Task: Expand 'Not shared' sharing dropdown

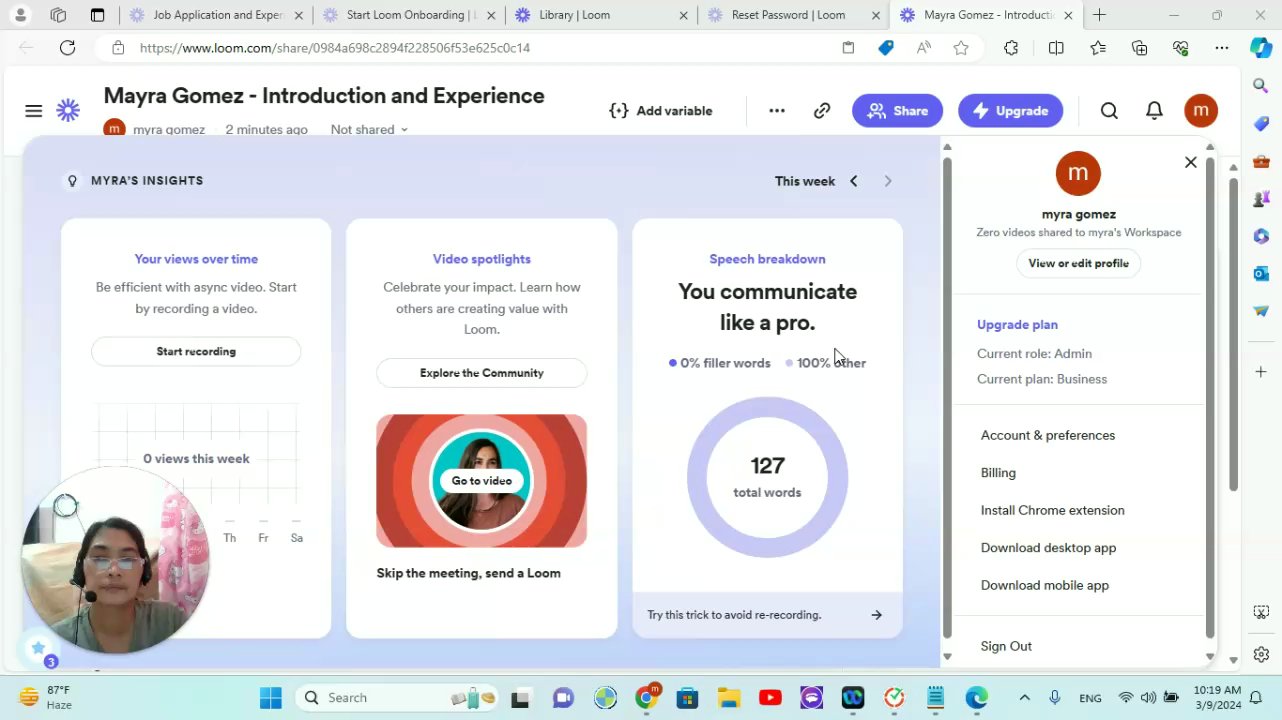Action: (x=369, y=130)
